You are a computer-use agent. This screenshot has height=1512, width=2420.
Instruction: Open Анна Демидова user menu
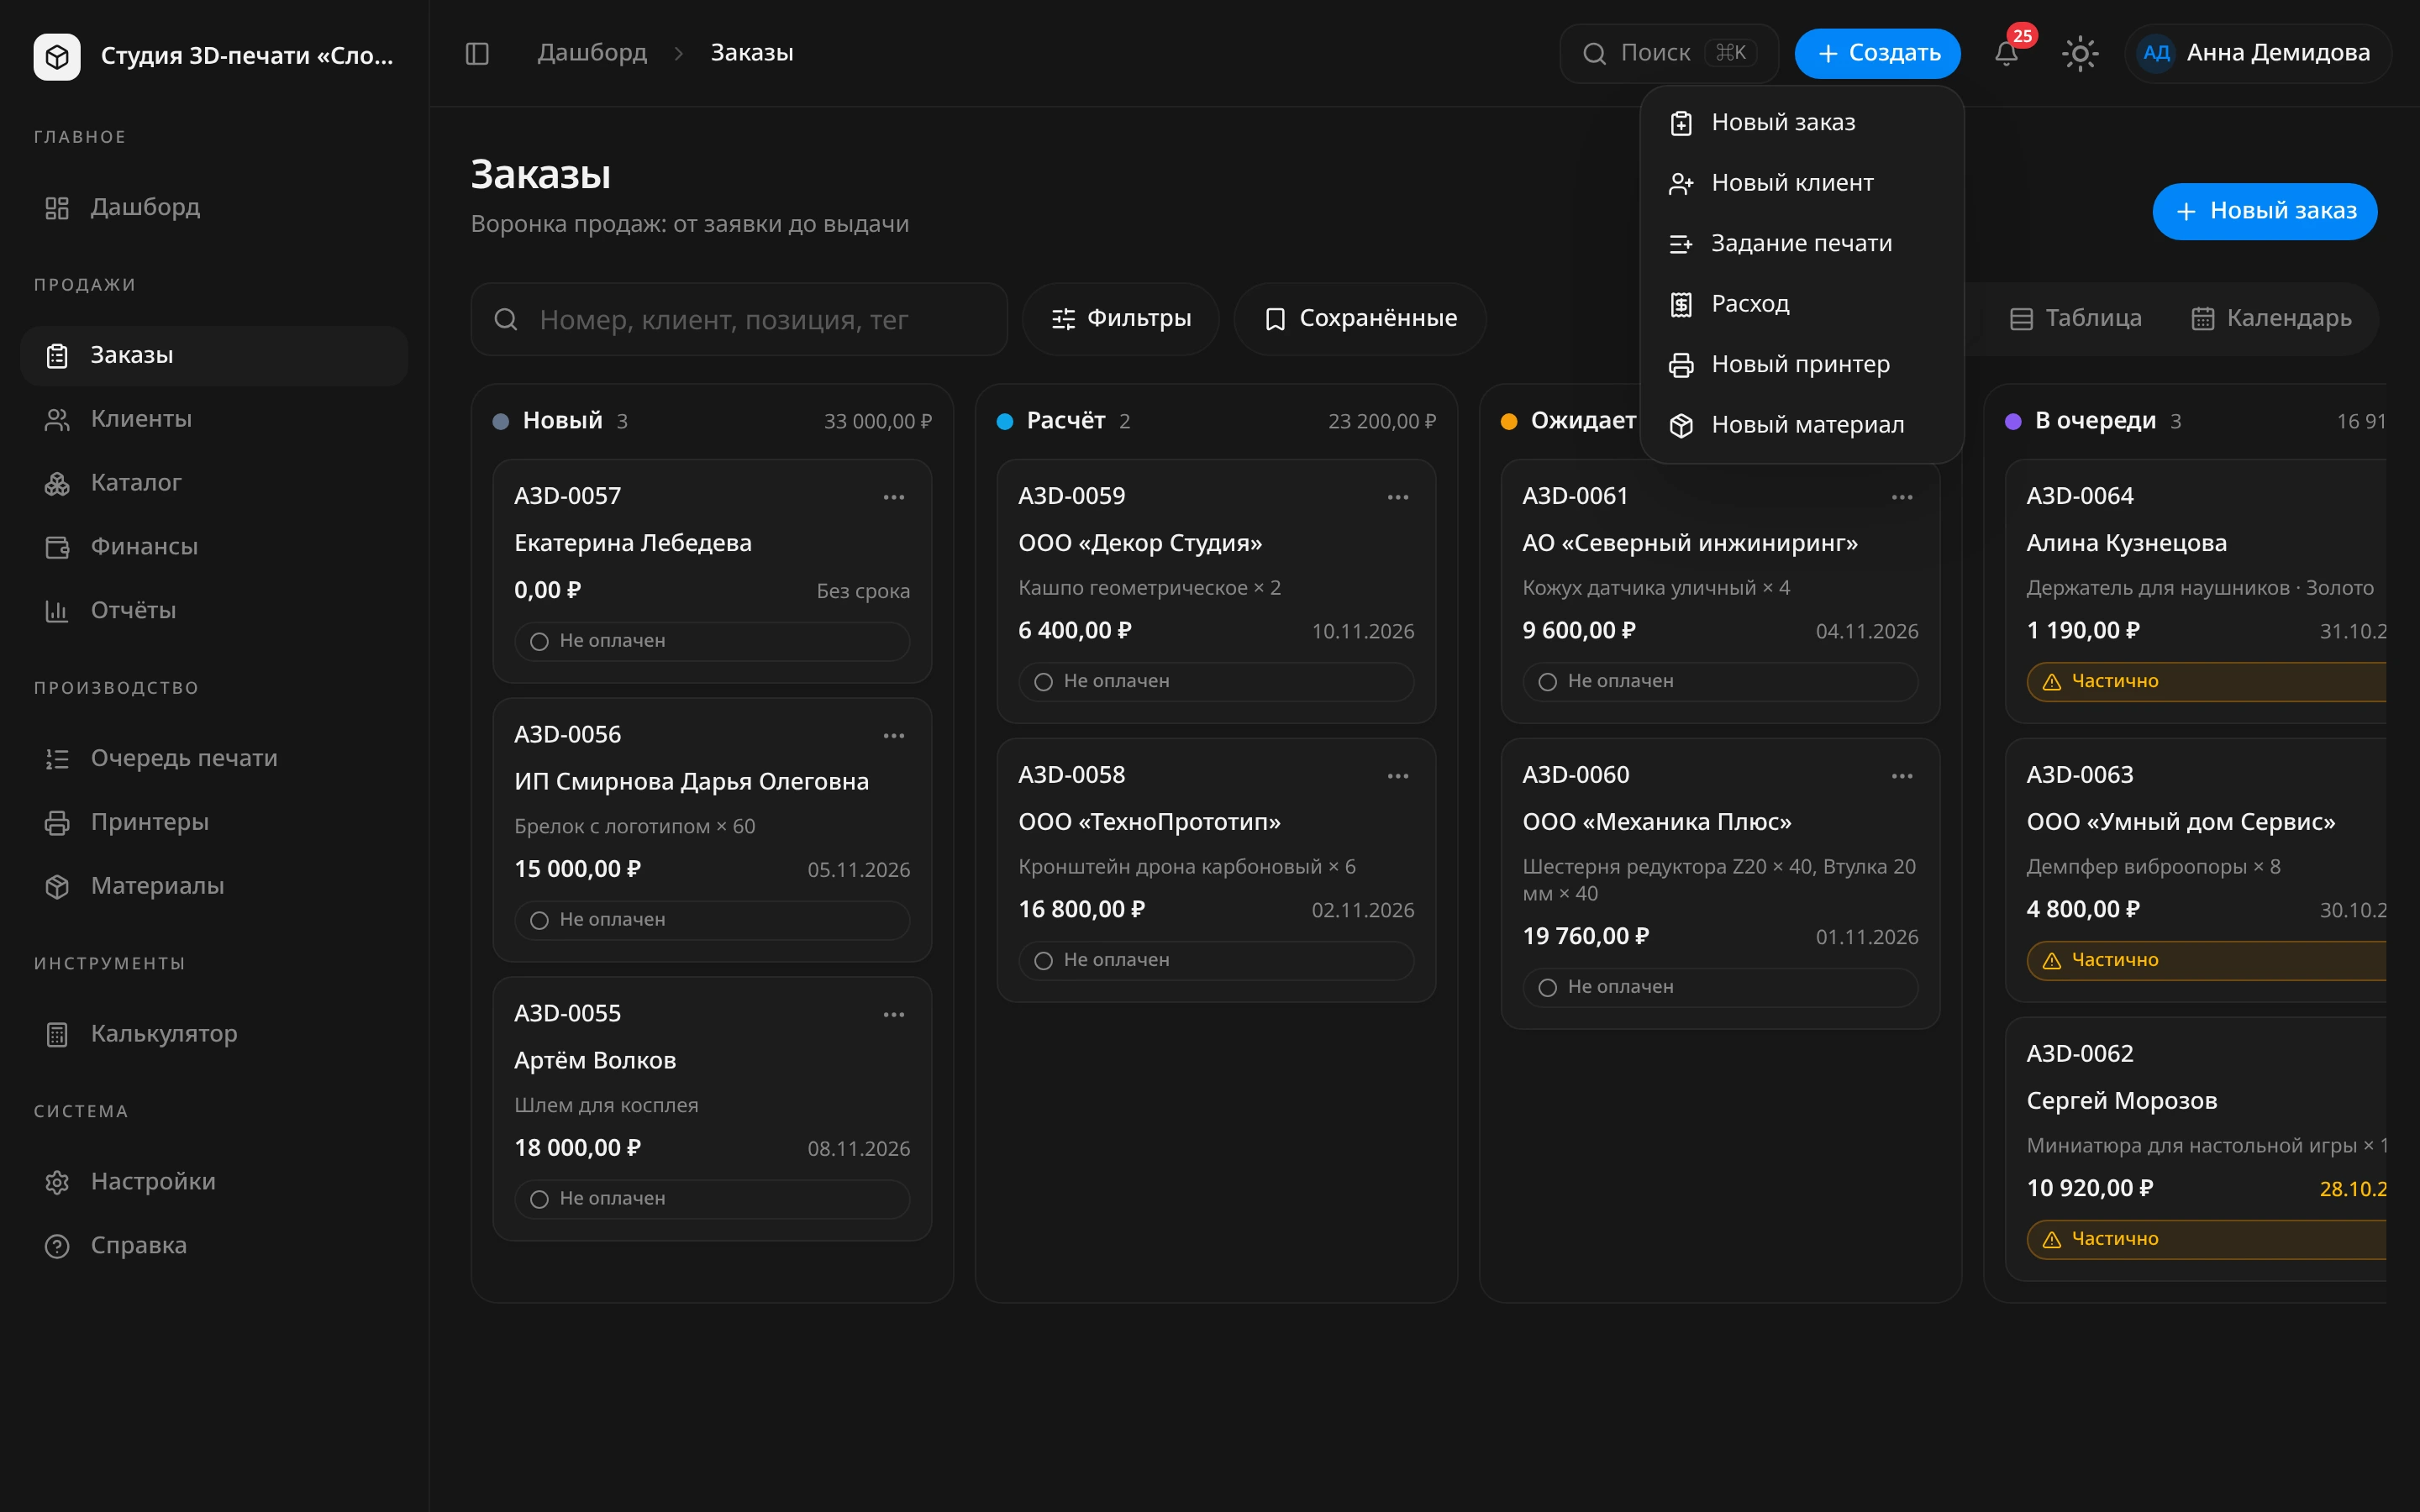[x=2257, y=53]
